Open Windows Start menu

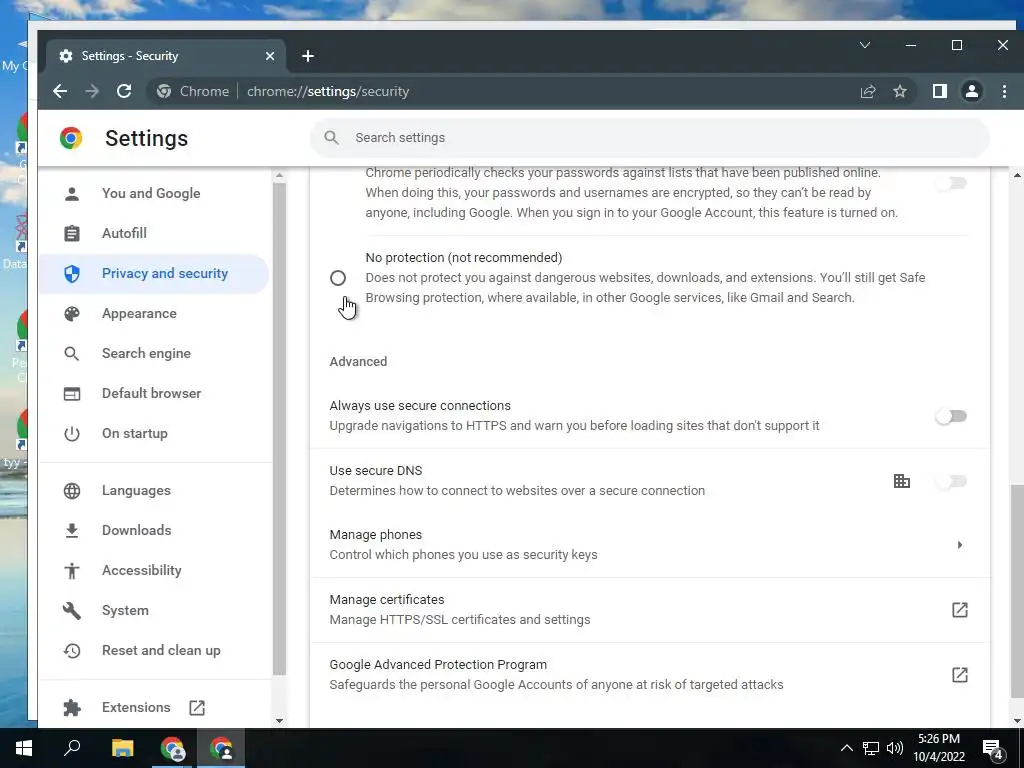(24, 748)
